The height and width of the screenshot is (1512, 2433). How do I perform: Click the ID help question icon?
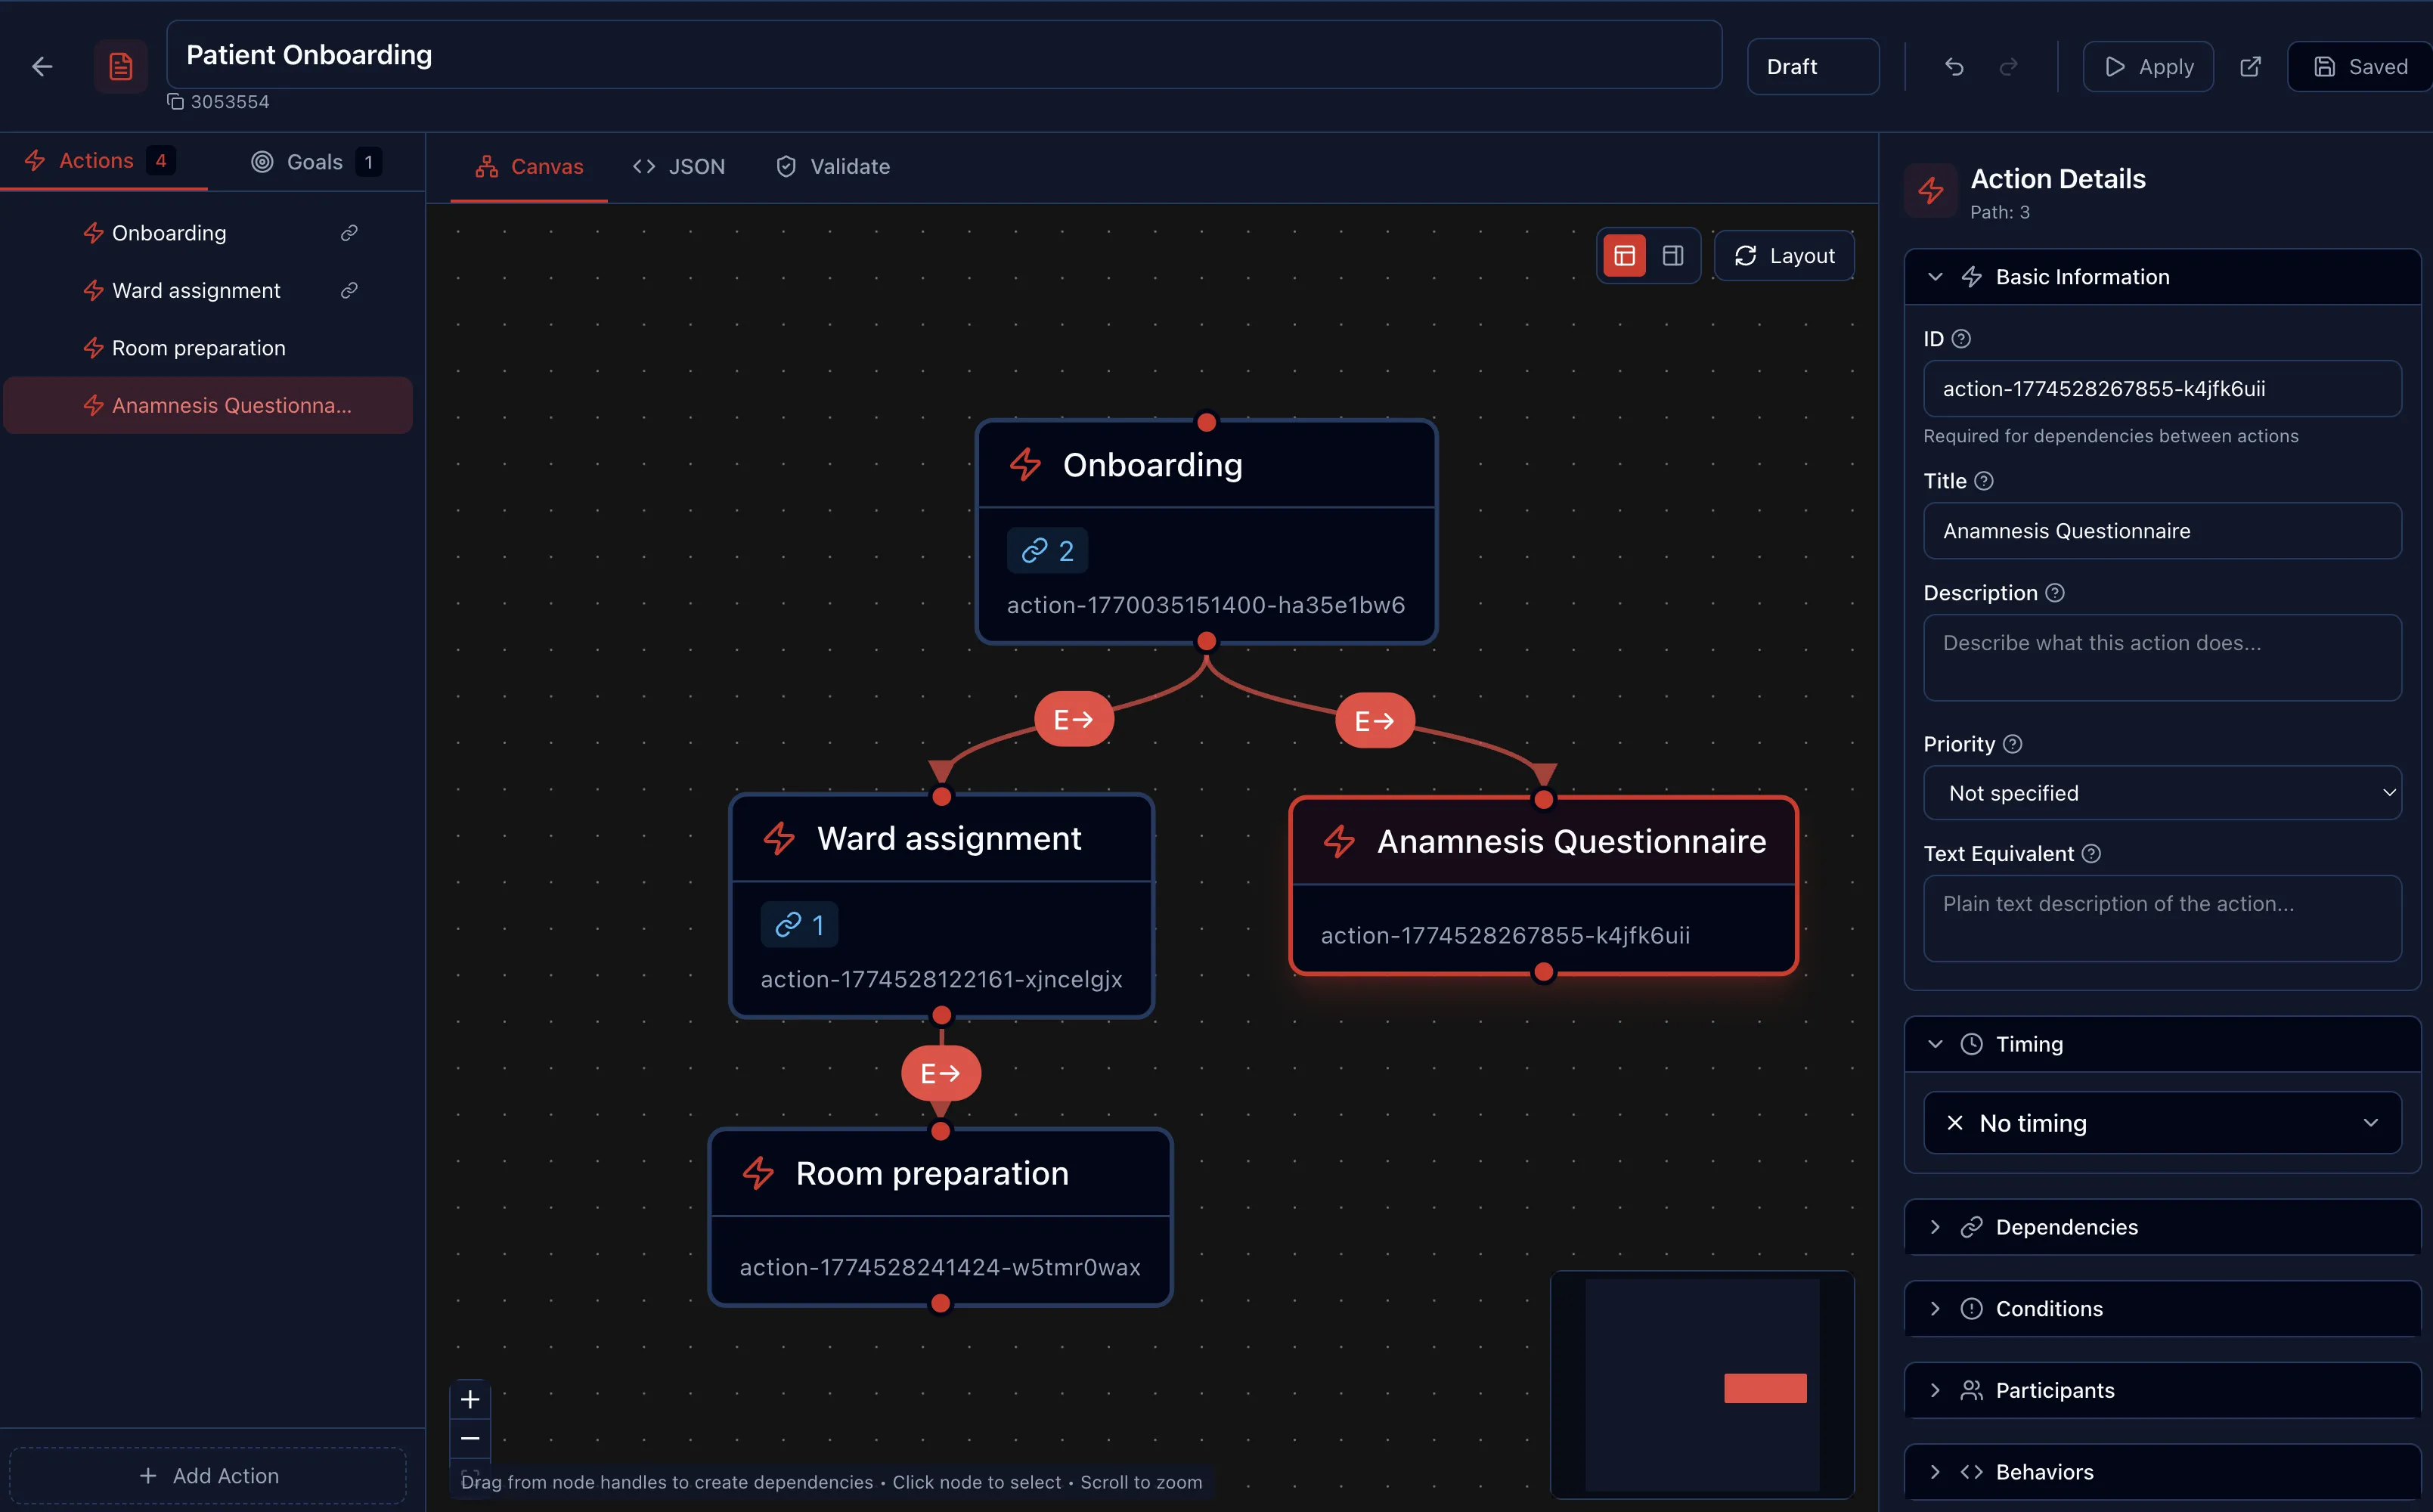[1961, 339]
